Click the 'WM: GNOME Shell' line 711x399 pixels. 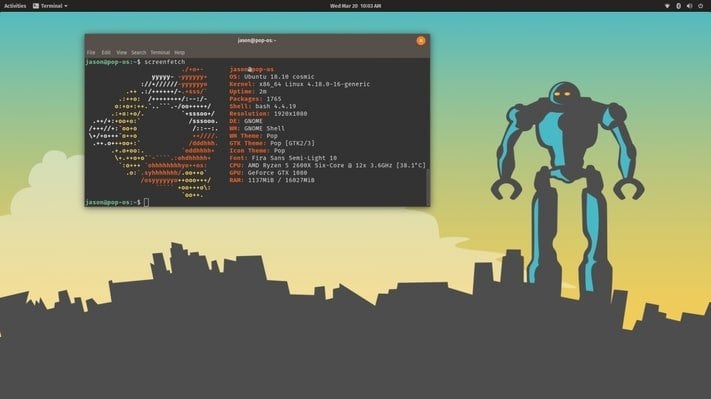(x=257, y=128)
